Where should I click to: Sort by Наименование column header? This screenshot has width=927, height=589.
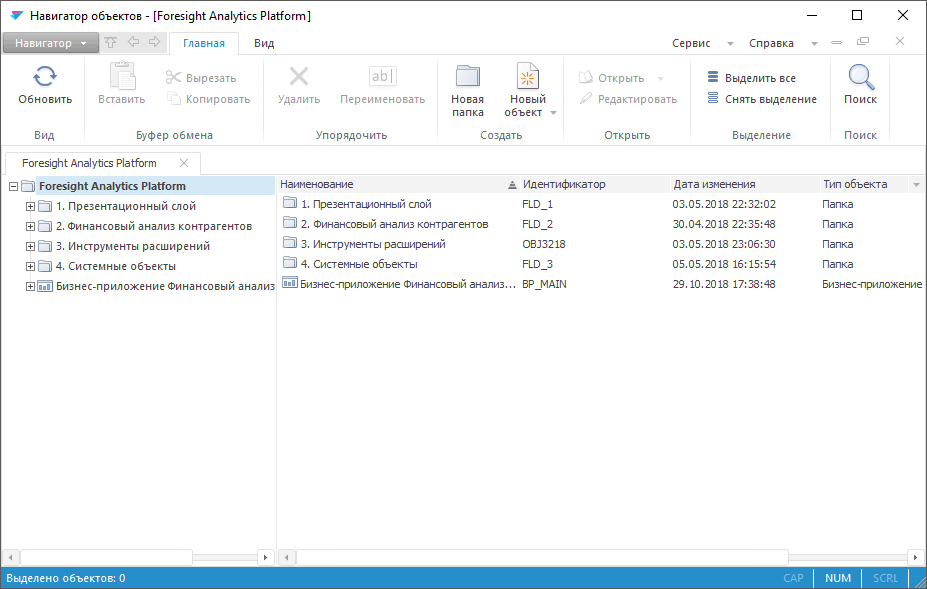click(x=398, y=185)
